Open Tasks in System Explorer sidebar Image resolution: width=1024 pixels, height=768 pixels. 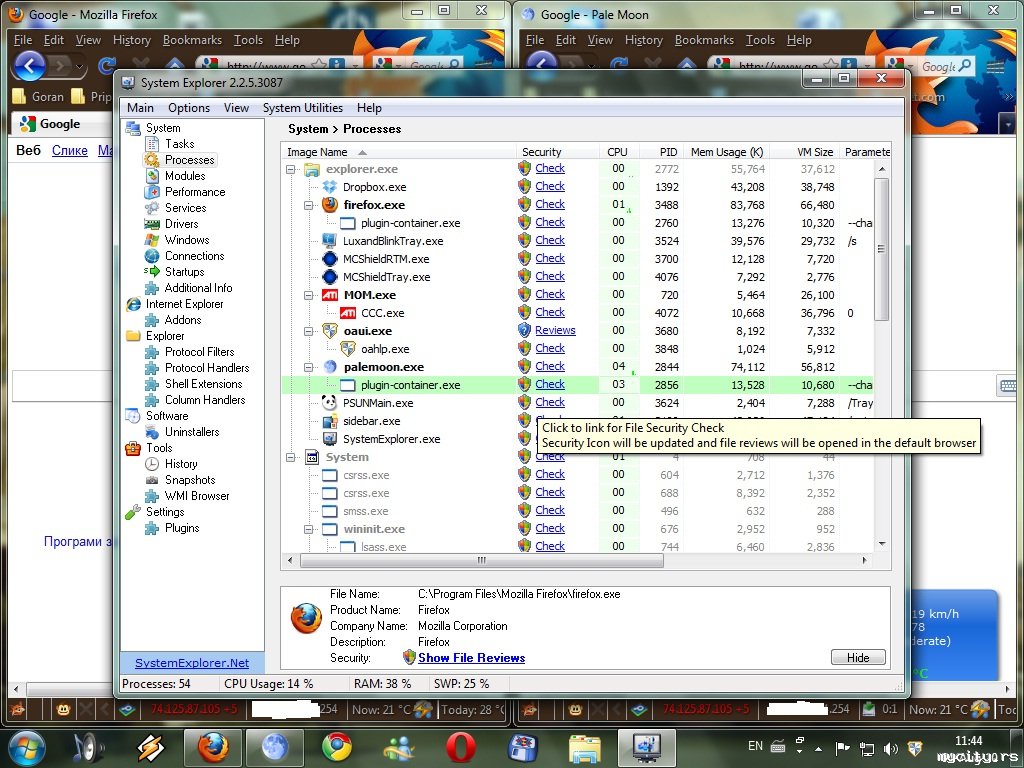(179, 144)
